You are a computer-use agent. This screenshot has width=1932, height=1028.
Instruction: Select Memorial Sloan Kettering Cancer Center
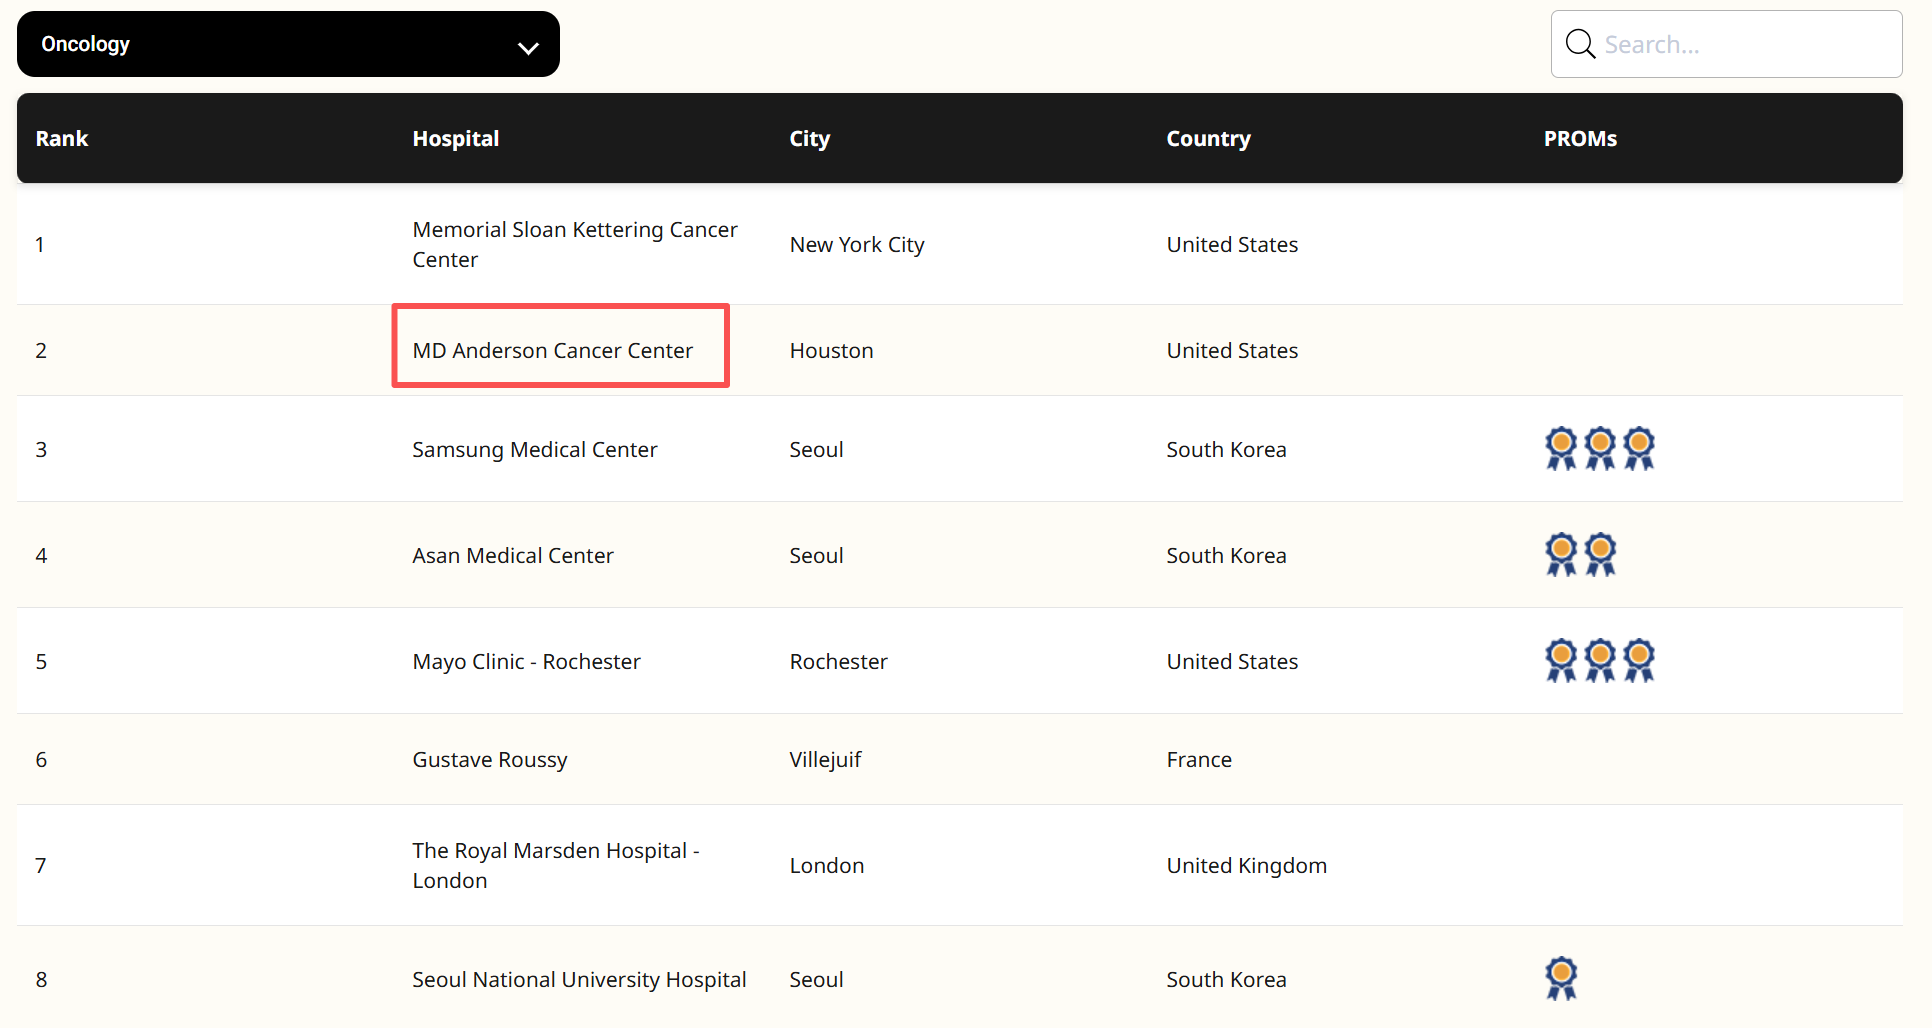tap(574, 245)
